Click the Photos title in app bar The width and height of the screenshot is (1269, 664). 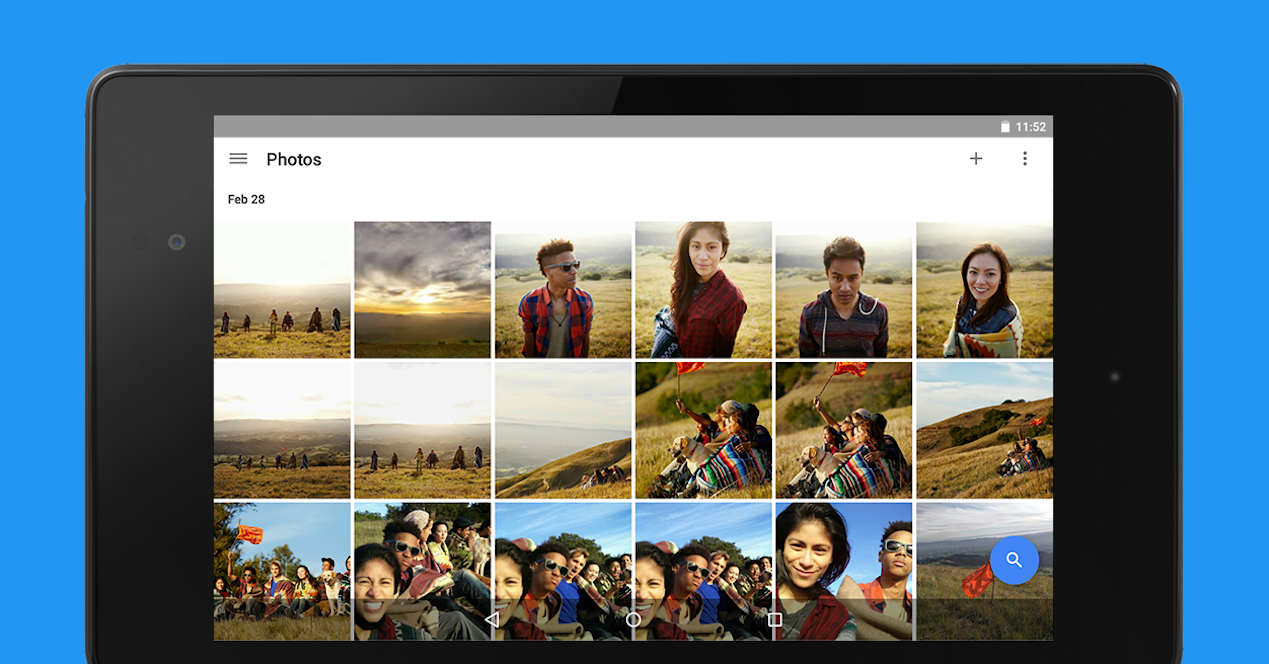(x=294, y=160)
